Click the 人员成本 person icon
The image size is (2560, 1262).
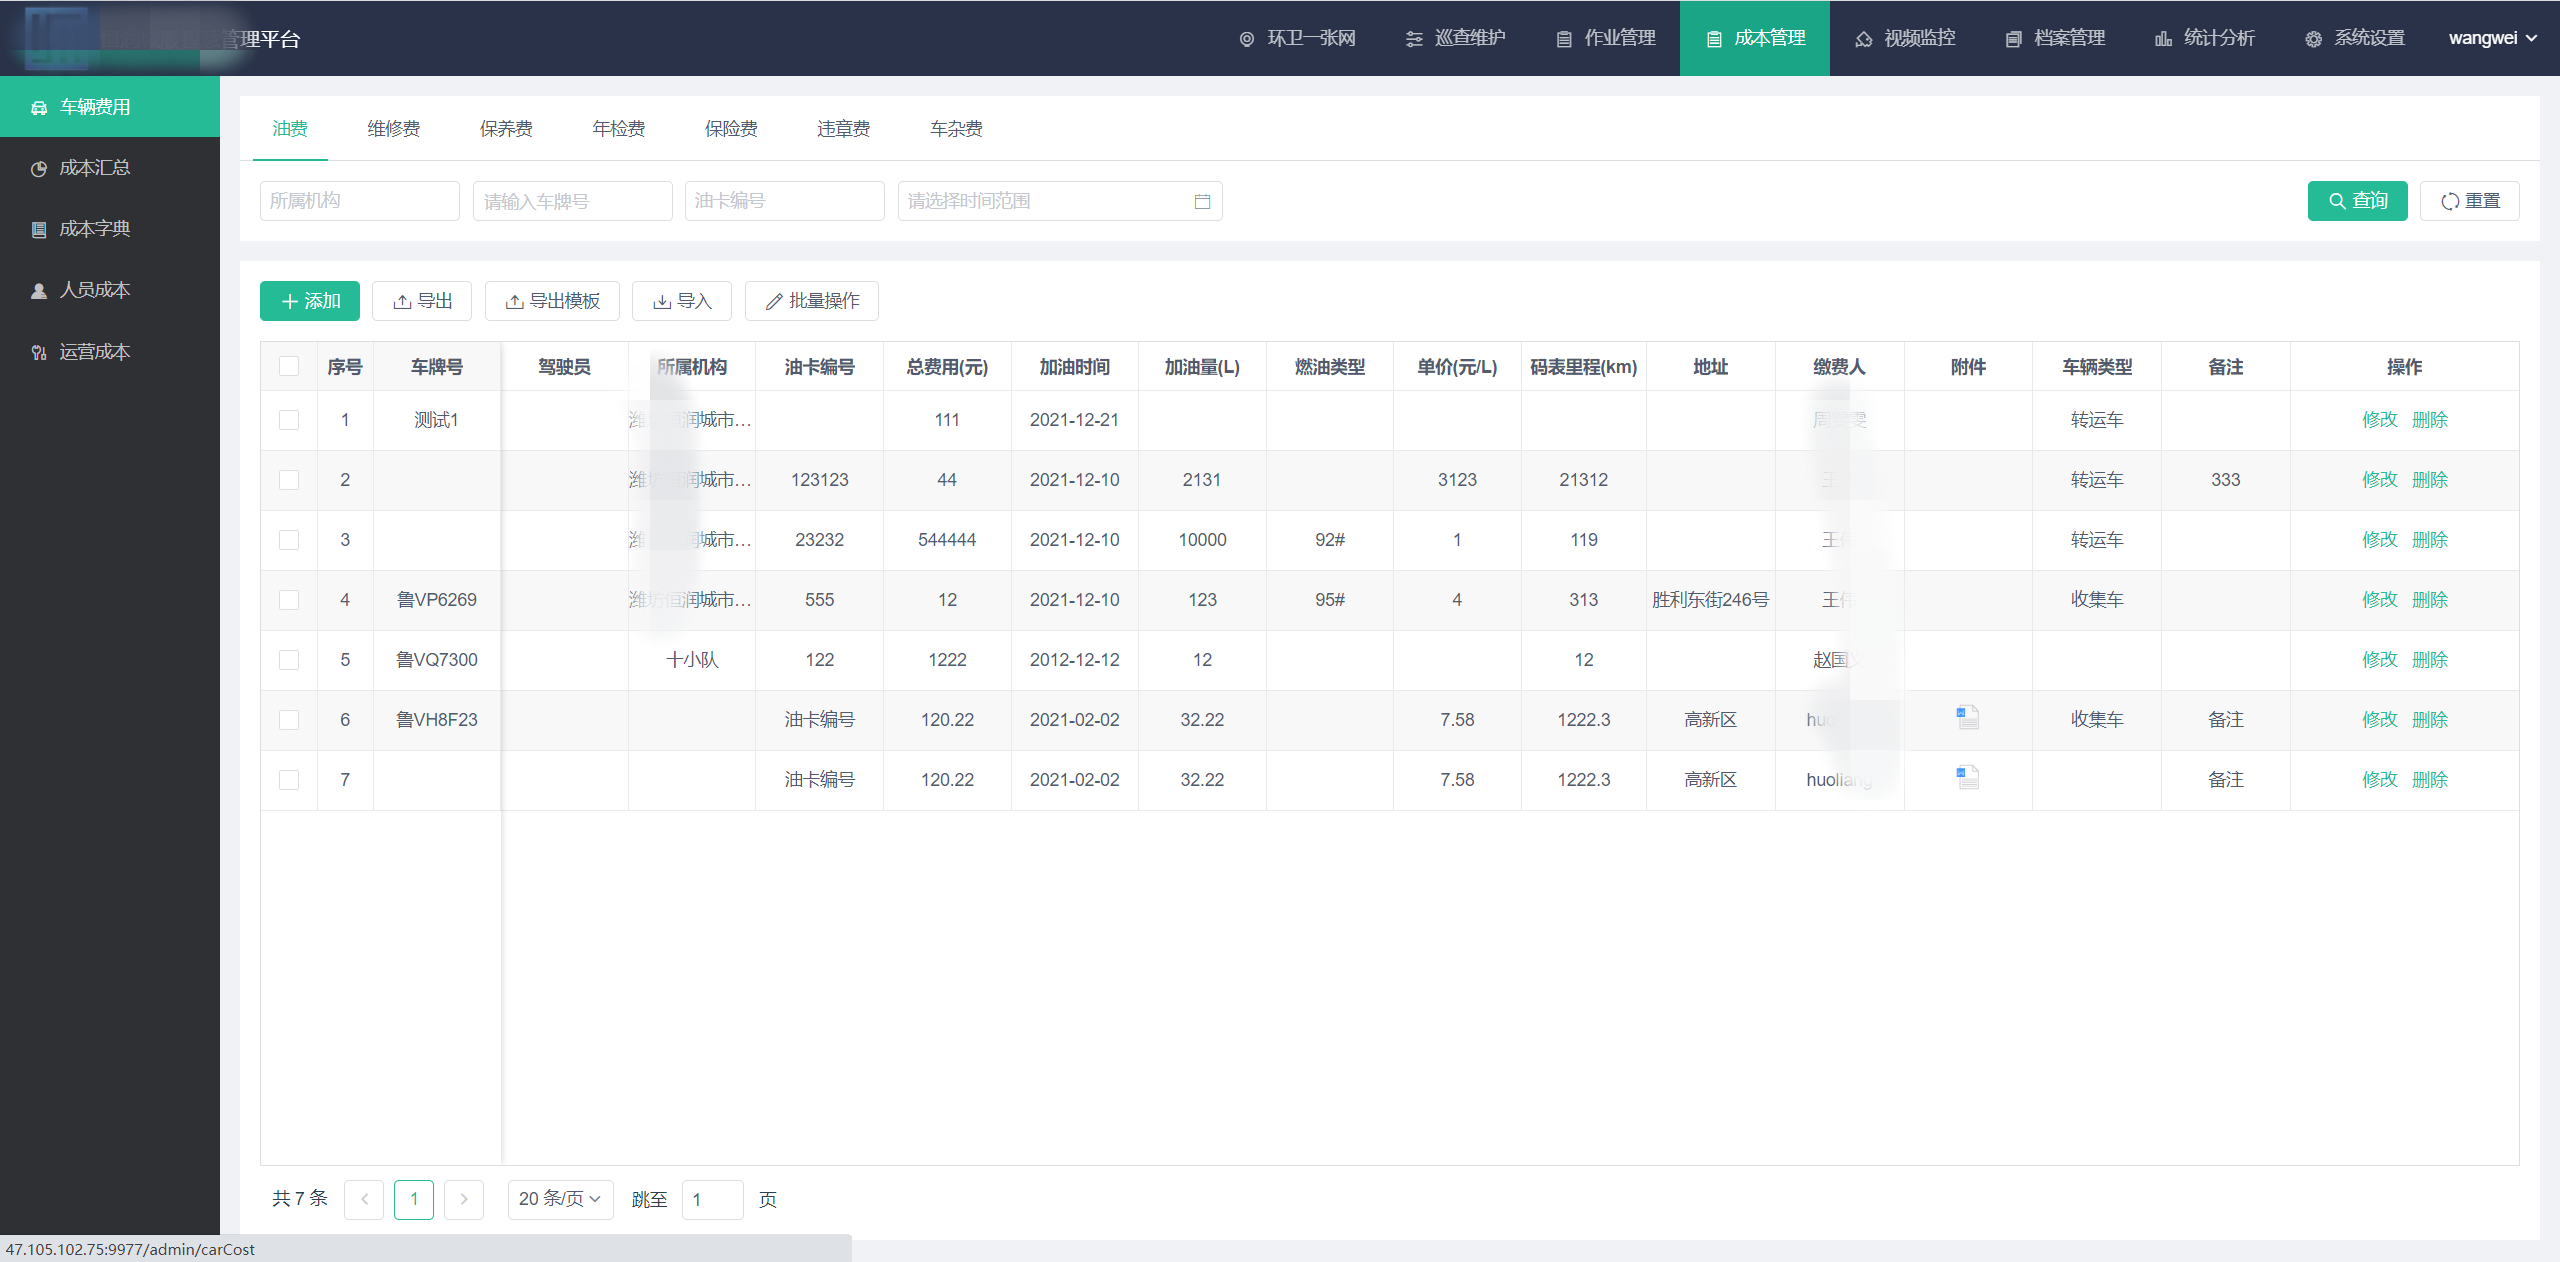[39, 291]
